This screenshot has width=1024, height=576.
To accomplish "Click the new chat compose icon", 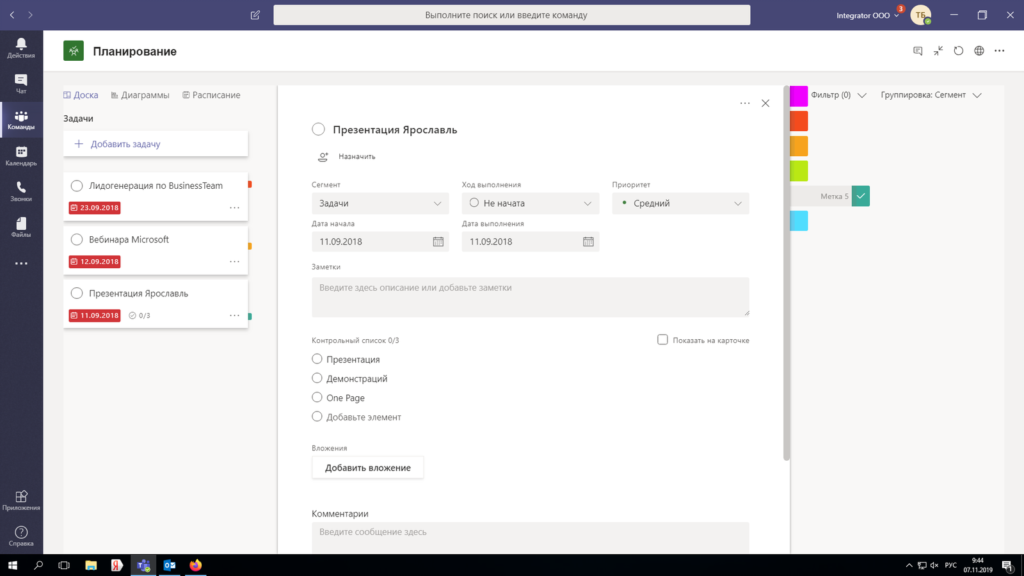I will click(255, 15).
